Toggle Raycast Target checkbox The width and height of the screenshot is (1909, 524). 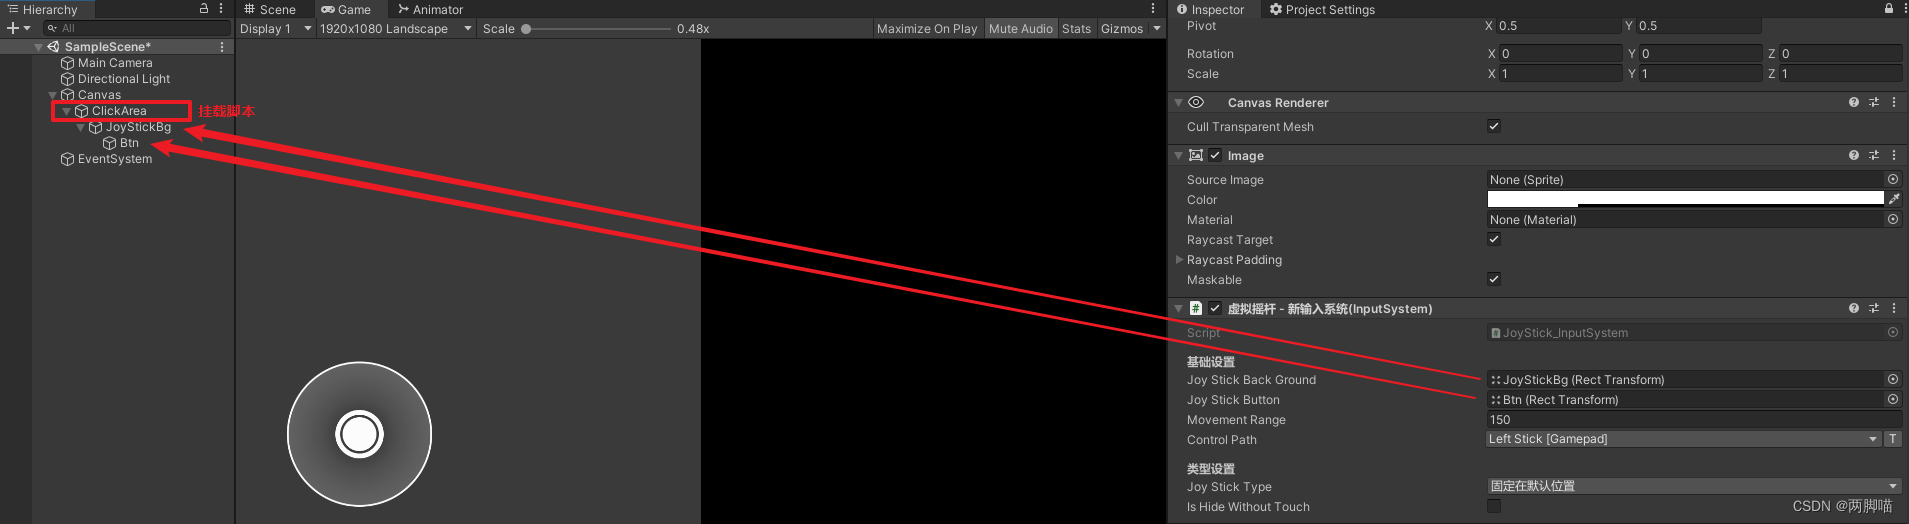coord(1494,239)
